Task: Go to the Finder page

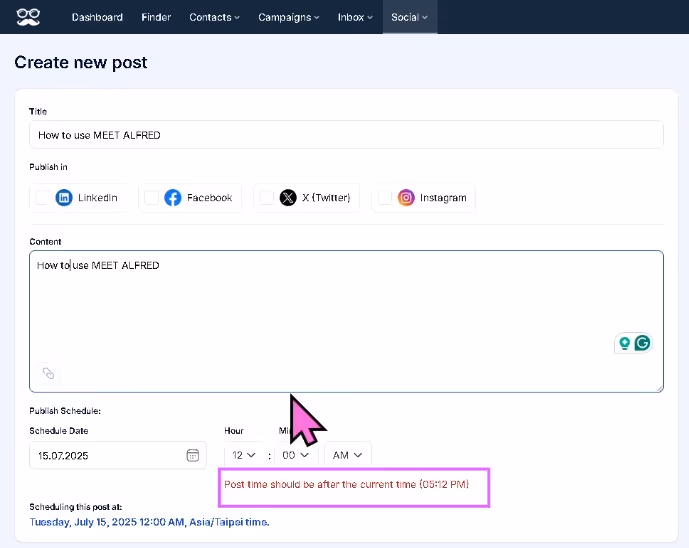Action: (x=156, y=17)
